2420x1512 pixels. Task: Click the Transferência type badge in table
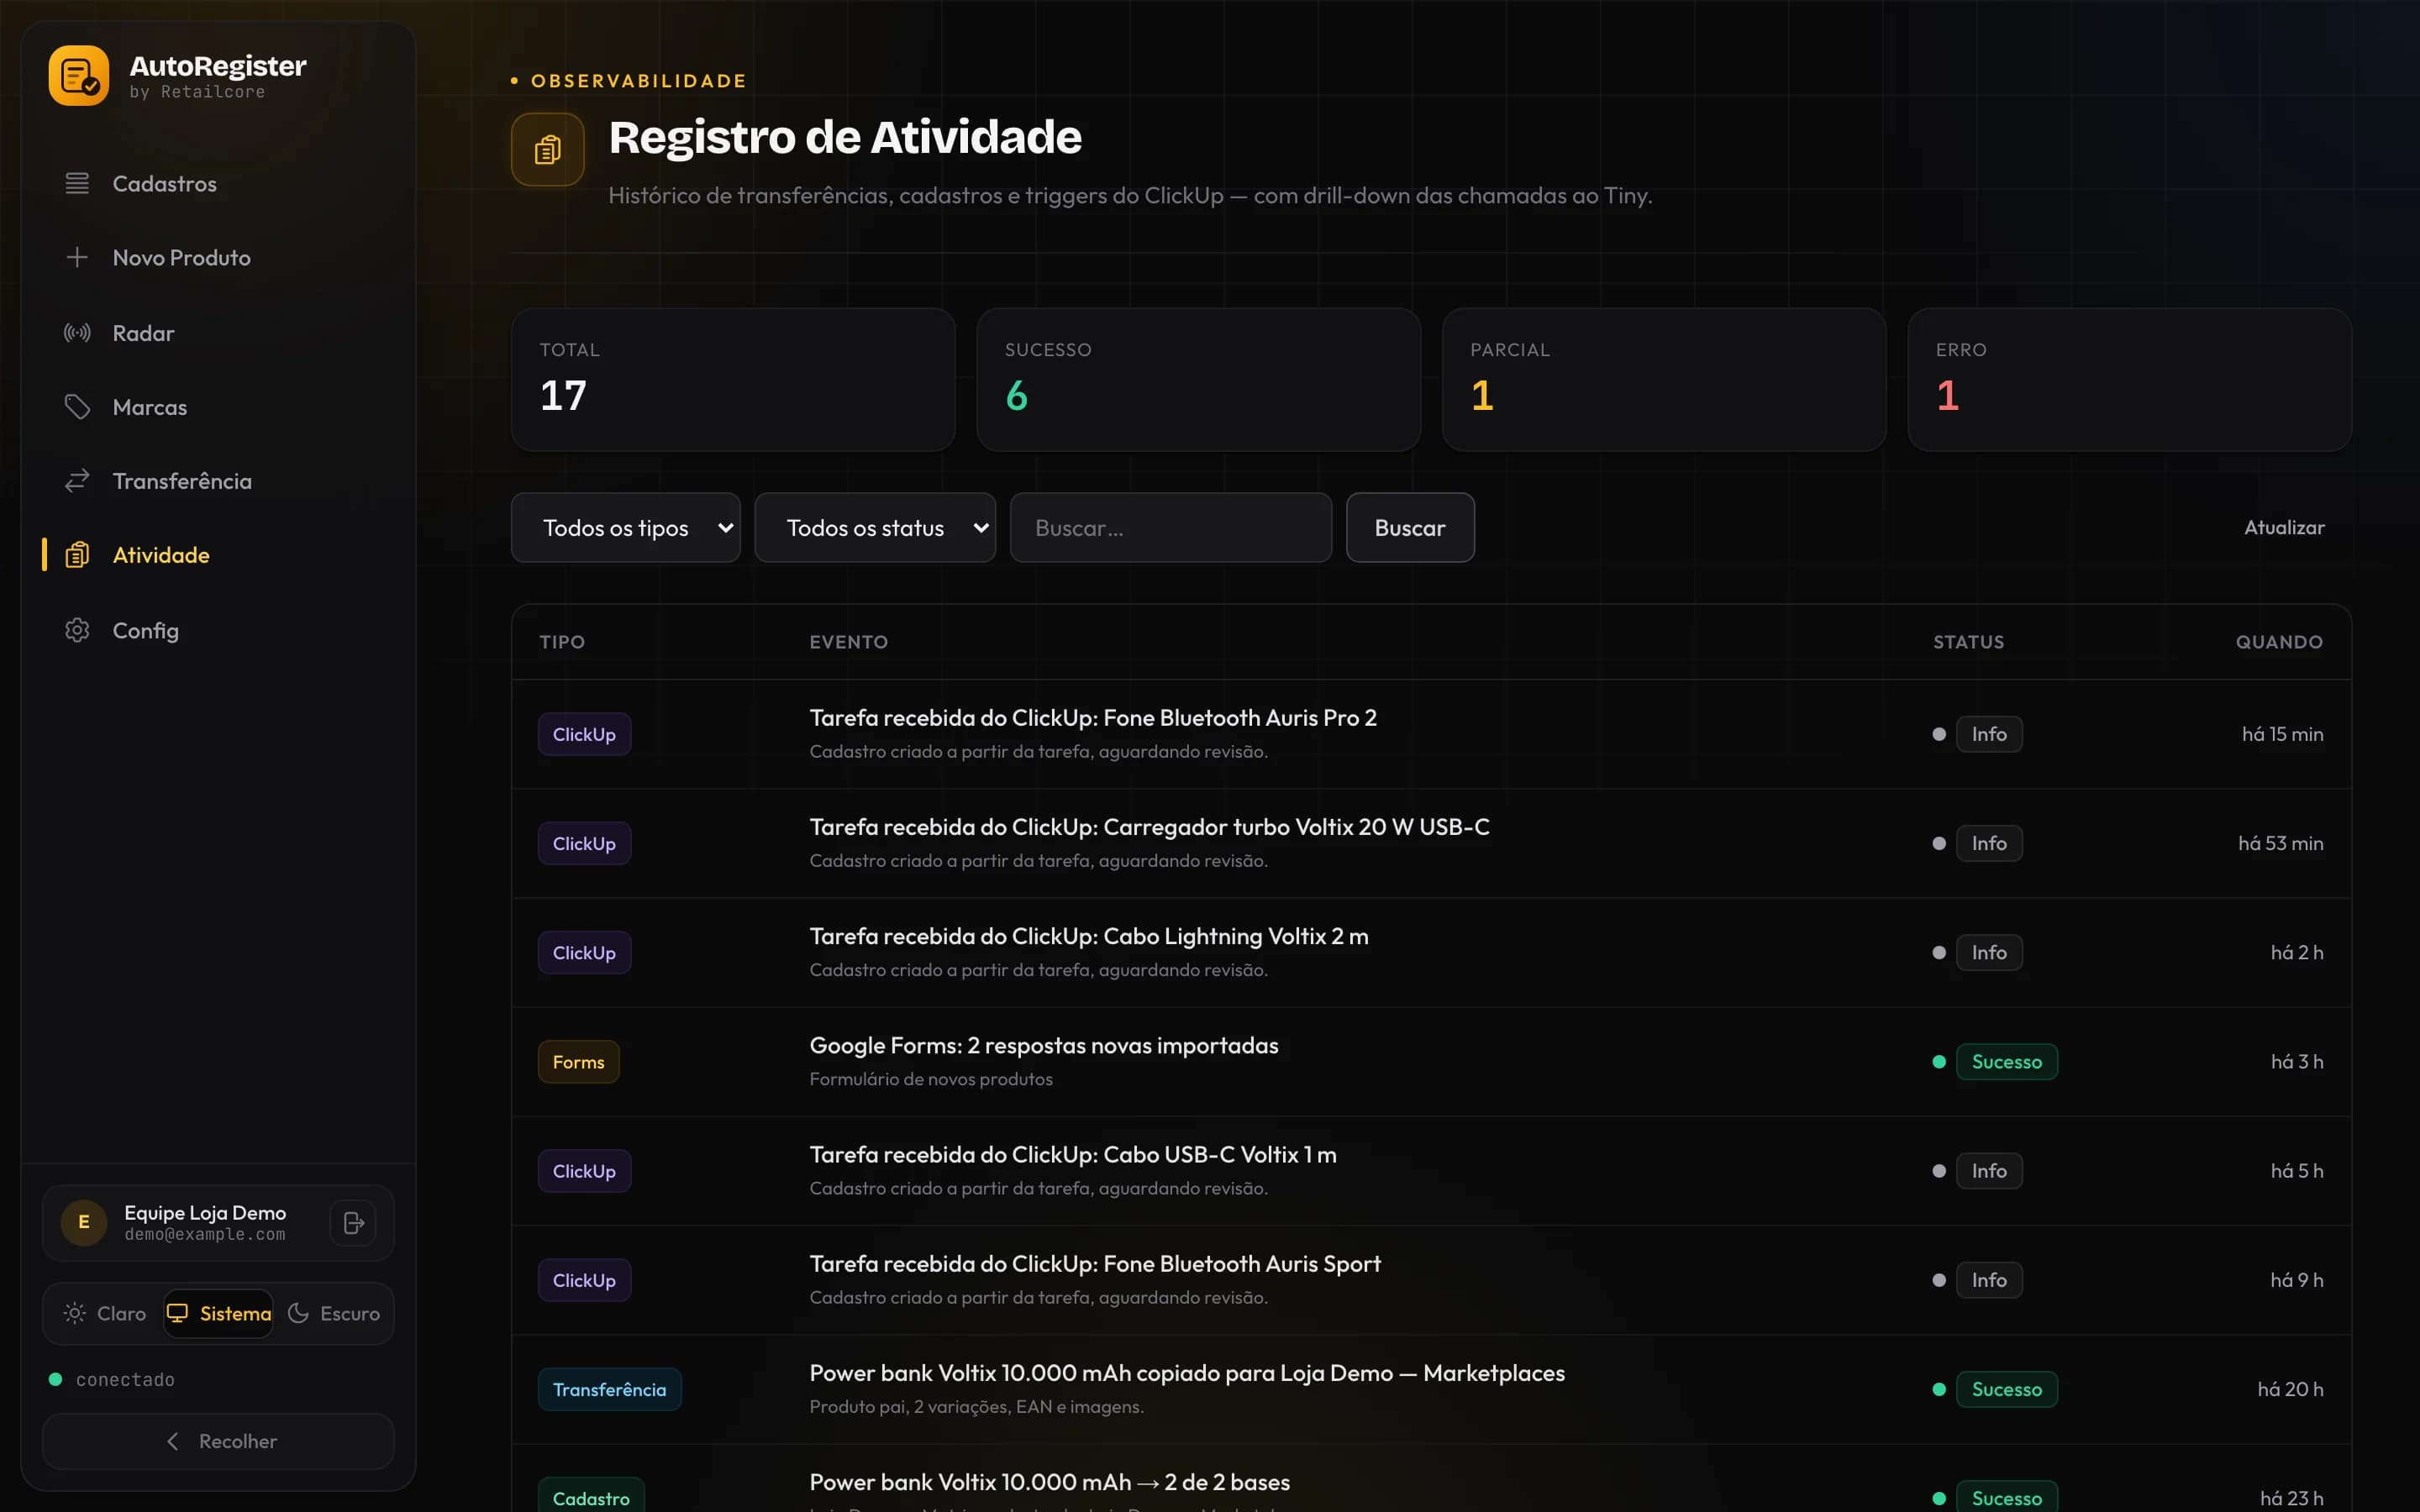coord(609,1389)
